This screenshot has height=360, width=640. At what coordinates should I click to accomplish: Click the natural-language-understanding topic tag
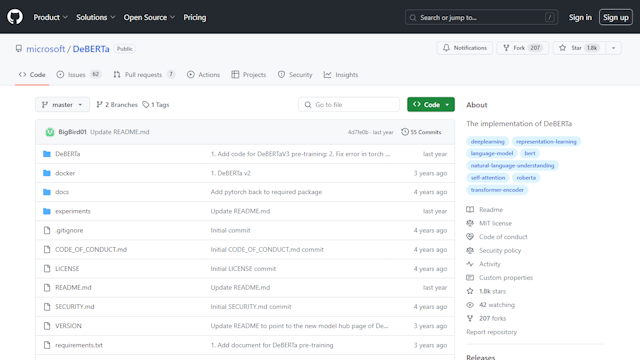(x=512, y=165)
